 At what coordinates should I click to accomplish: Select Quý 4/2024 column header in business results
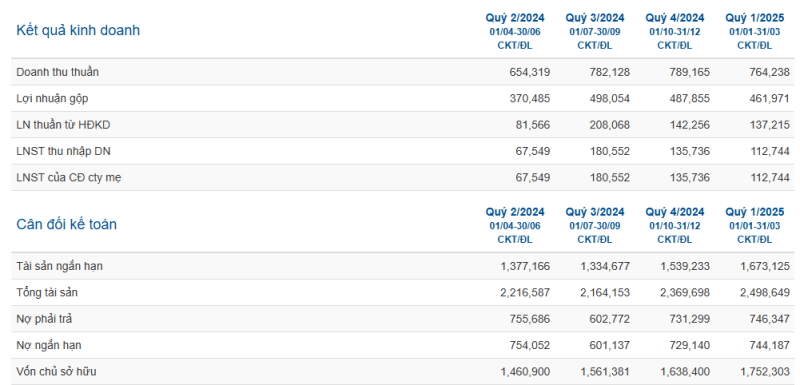pyautogui.click(x=674, y=18)
